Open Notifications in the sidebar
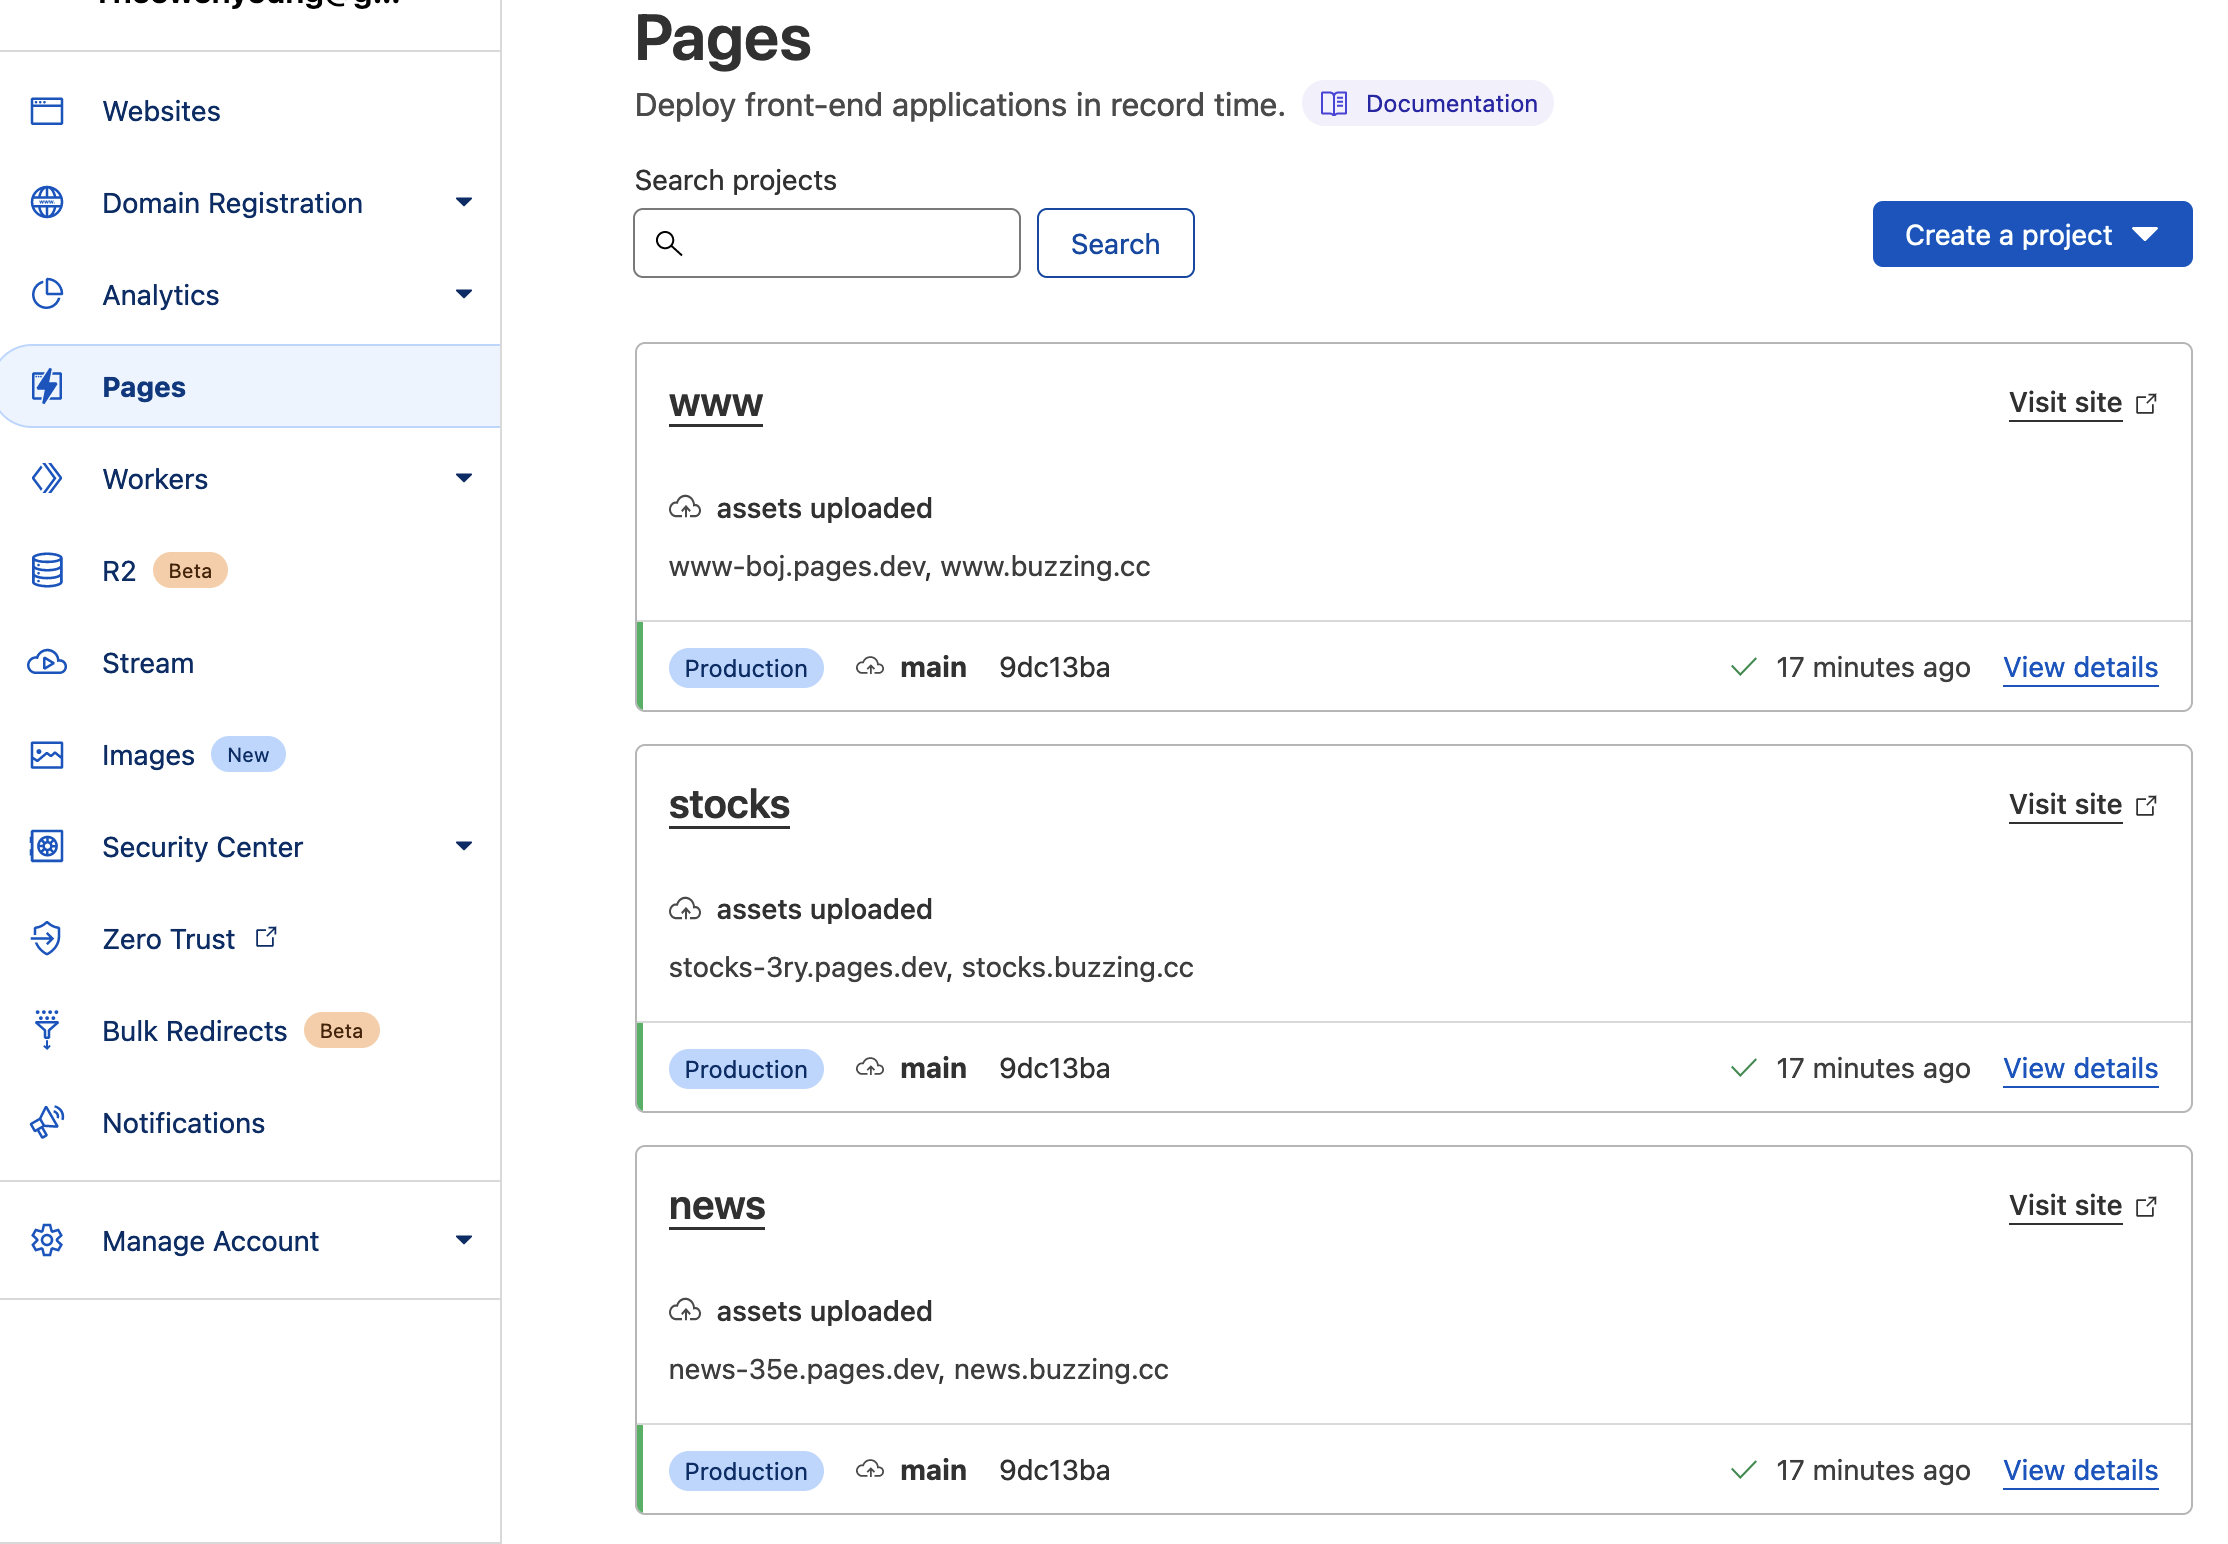The image size is (2228, 1544). (x=184, y=1123)
